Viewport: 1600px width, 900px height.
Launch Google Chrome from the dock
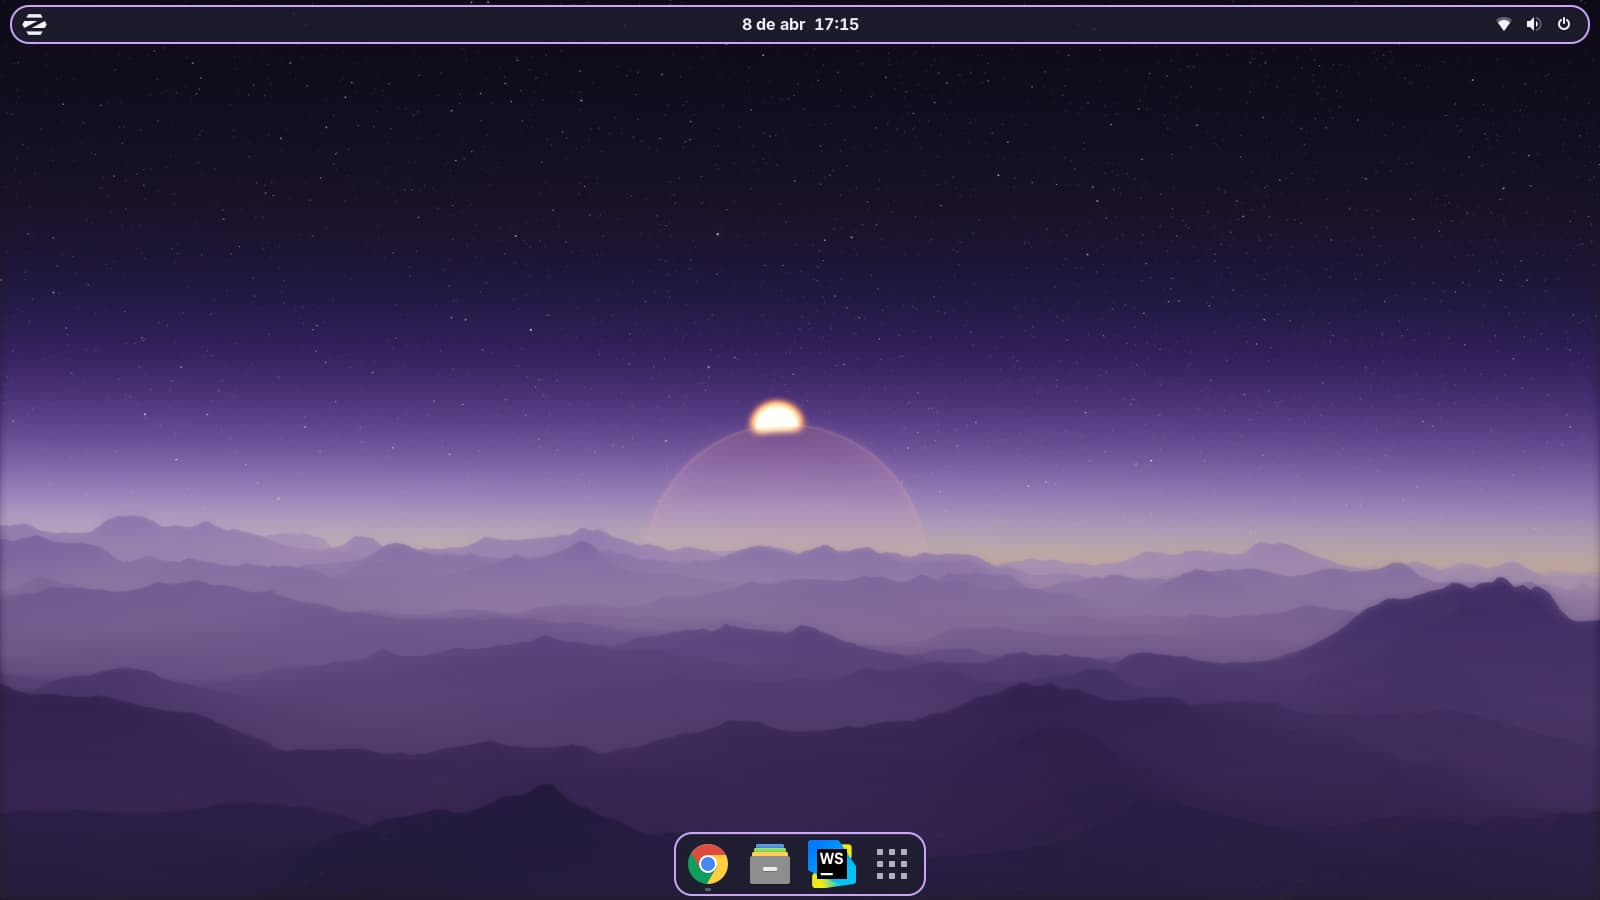click(708, 864)
